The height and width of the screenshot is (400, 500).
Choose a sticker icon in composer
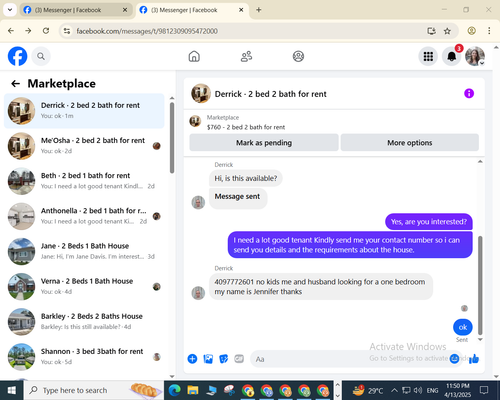pos(224,359)
